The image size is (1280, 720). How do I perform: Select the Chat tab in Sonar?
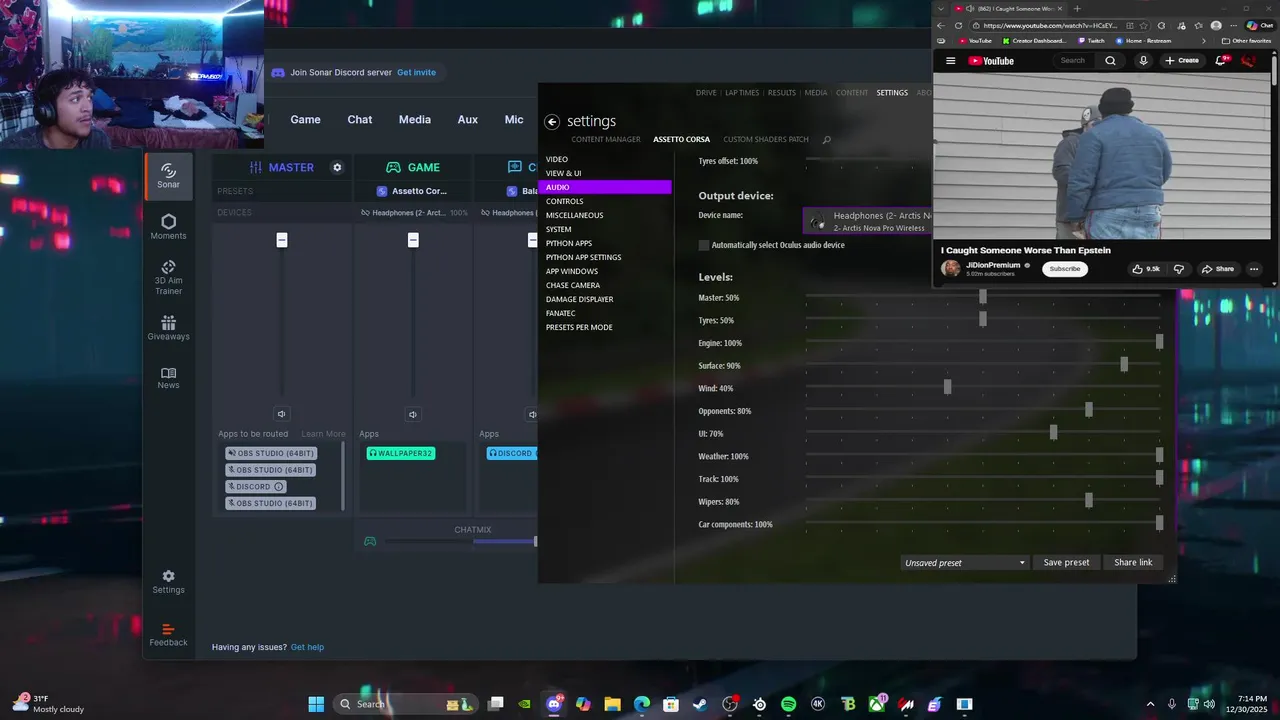[360, 119]
